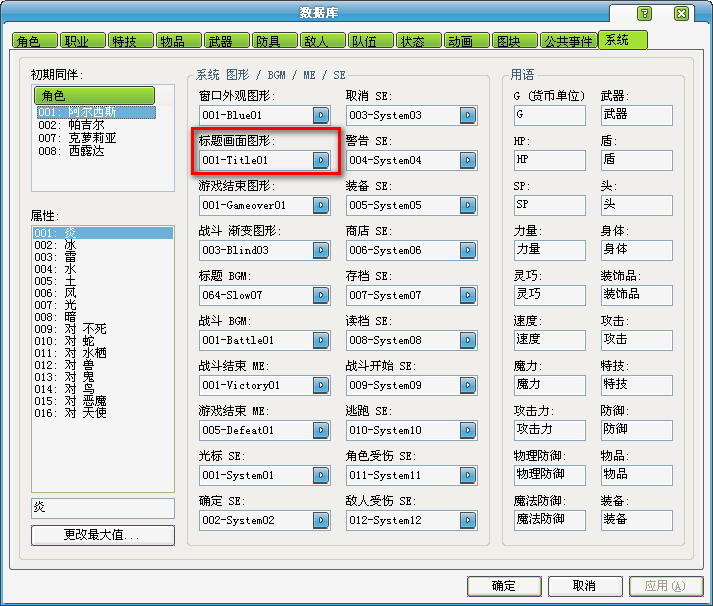This screenshot has height=606, width=713.
Task: Switch to the 职业 tab
Action: [83, 41]
